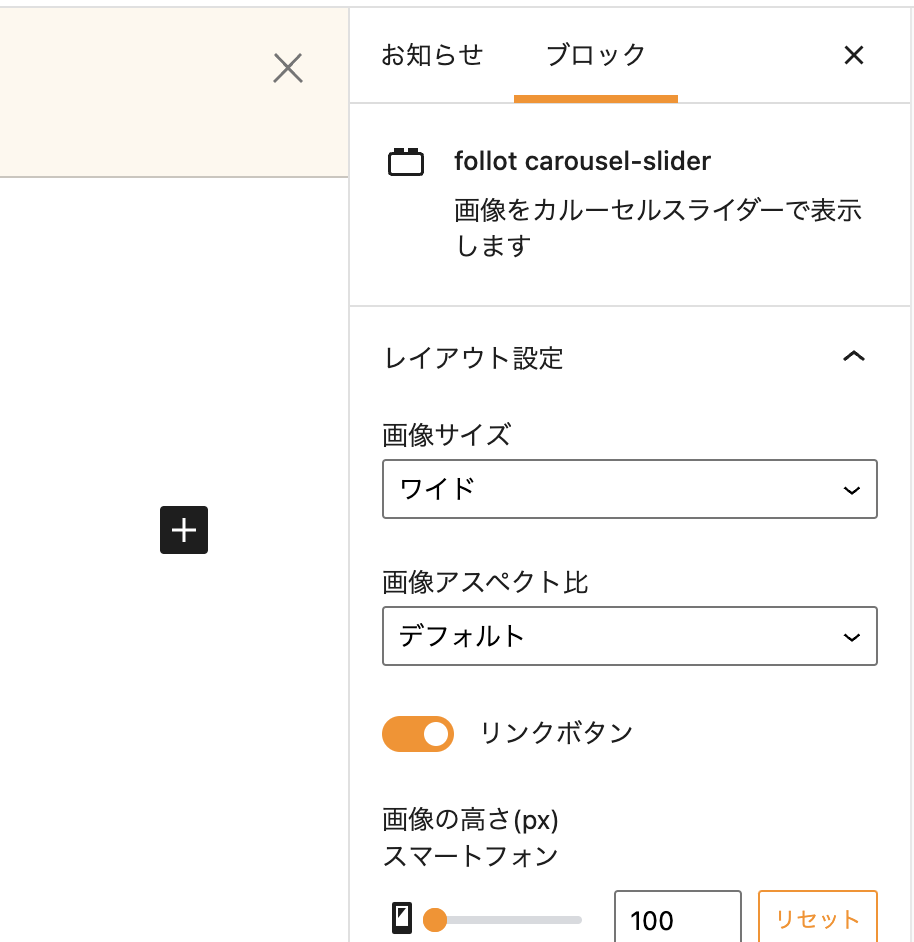Dismiss the notice with the gray X
The height and width of the screenshot is (942, 914).
pos(288,68)
